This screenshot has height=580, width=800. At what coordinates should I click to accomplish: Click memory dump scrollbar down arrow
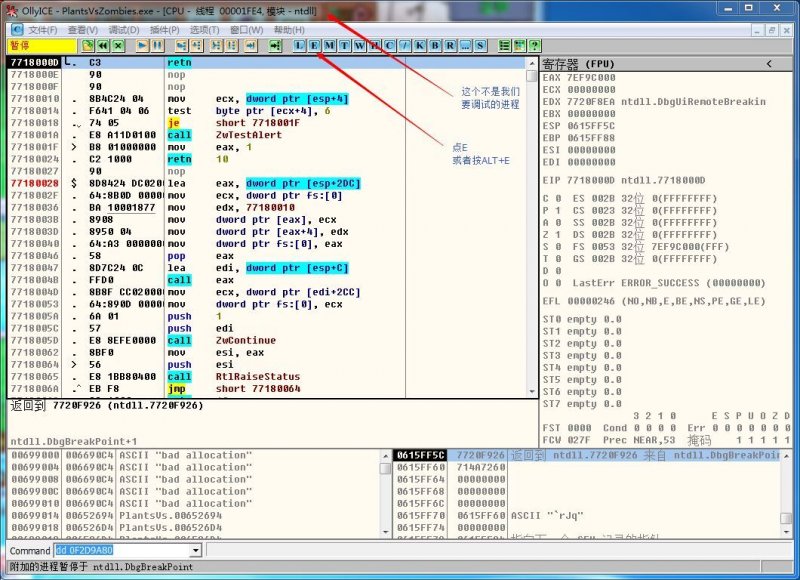tap(386, 532)
